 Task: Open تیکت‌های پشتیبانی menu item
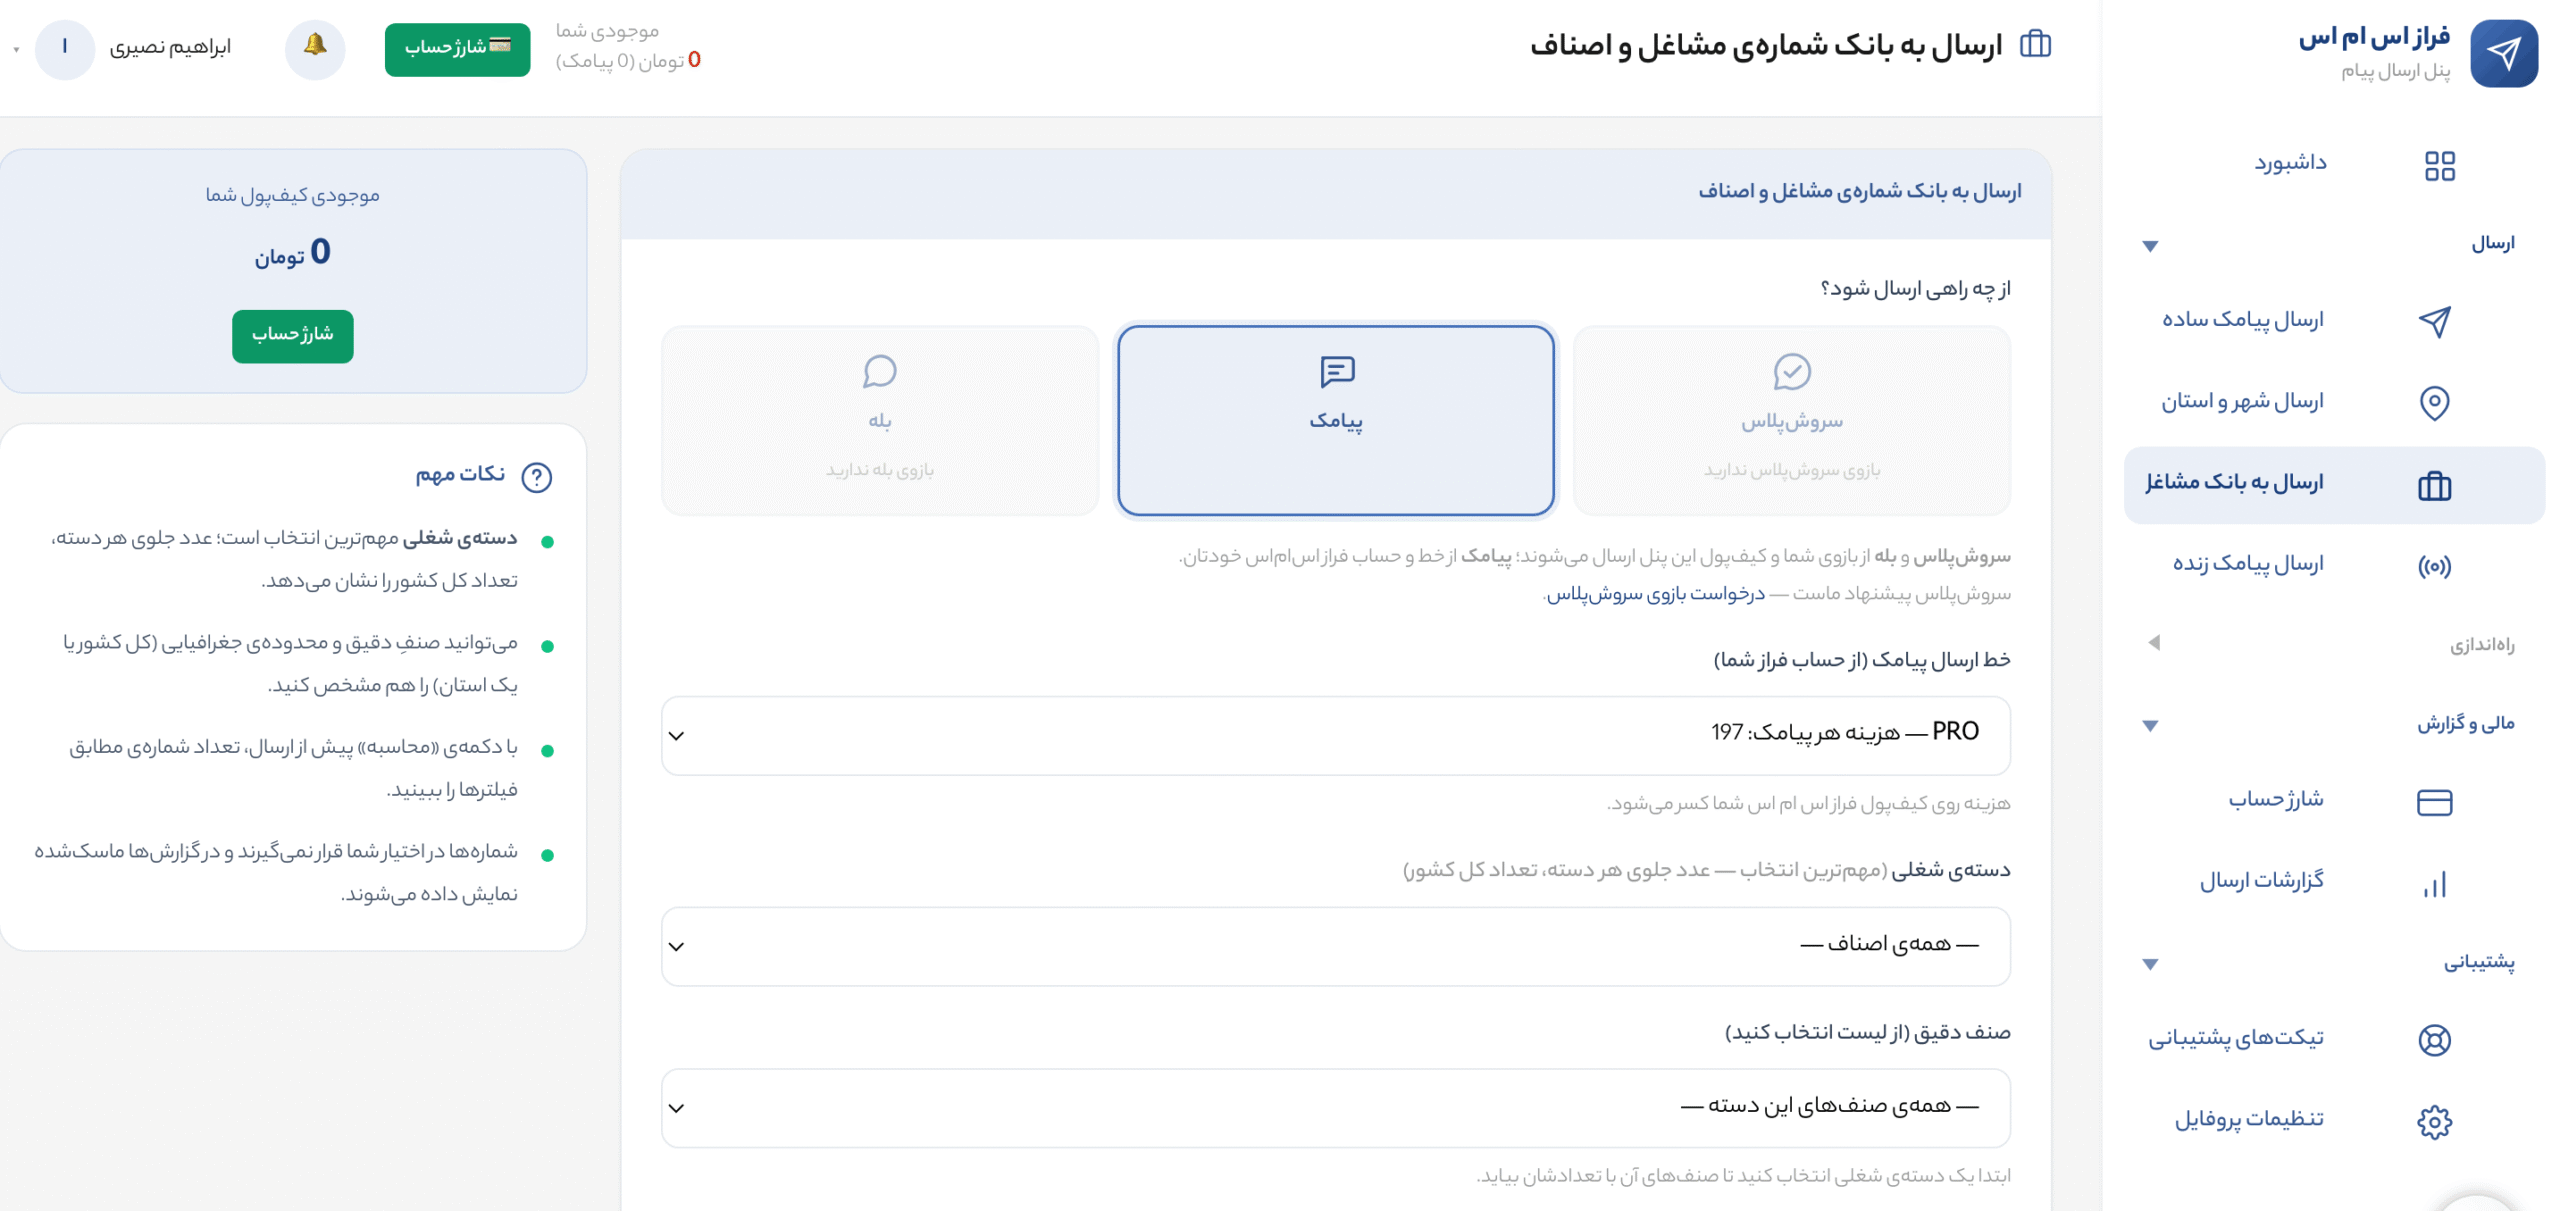click(x=2234, y=1037)
